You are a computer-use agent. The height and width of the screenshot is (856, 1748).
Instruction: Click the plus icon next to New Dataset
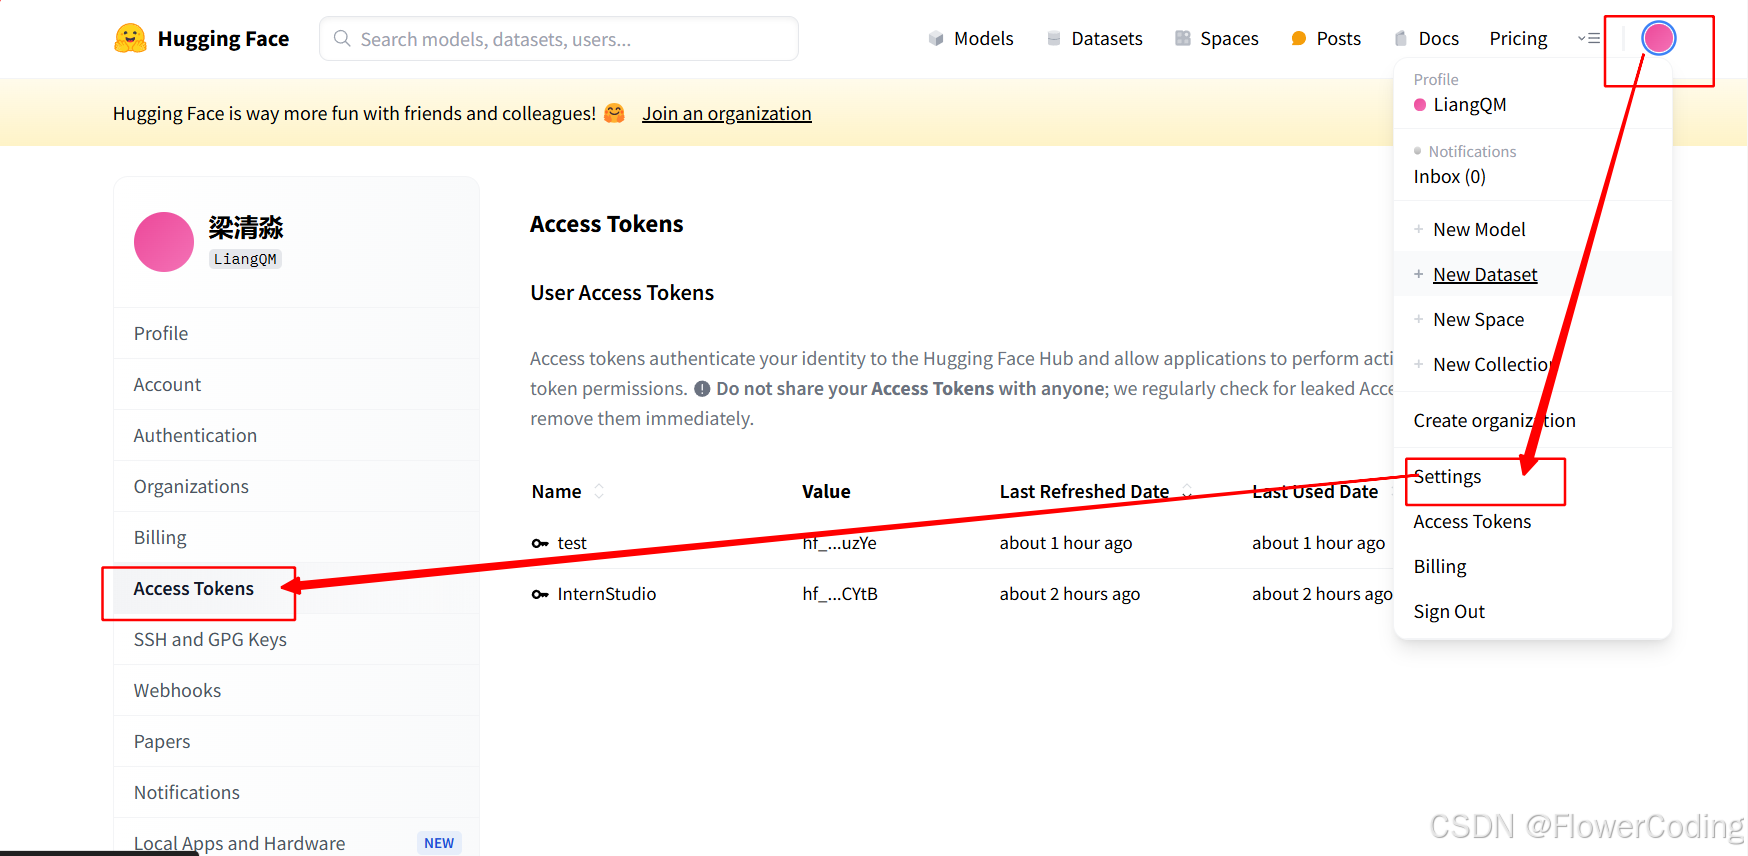pos(1418,274)
